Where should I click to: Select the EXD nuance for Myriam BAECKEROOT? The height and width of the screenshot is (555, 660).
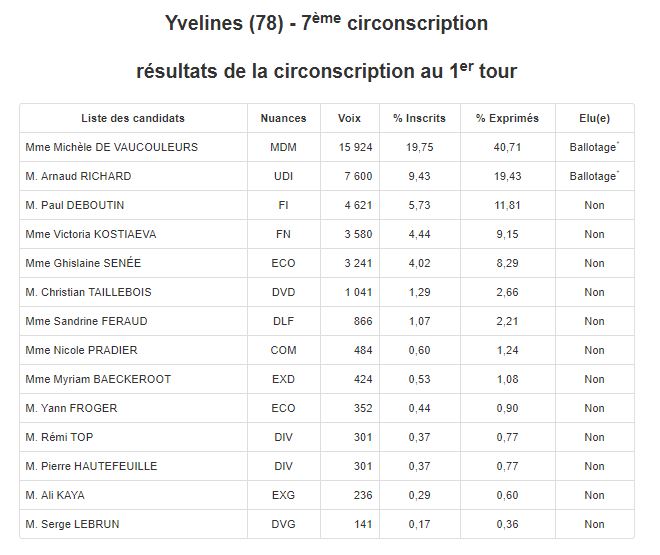coord(283,379)
